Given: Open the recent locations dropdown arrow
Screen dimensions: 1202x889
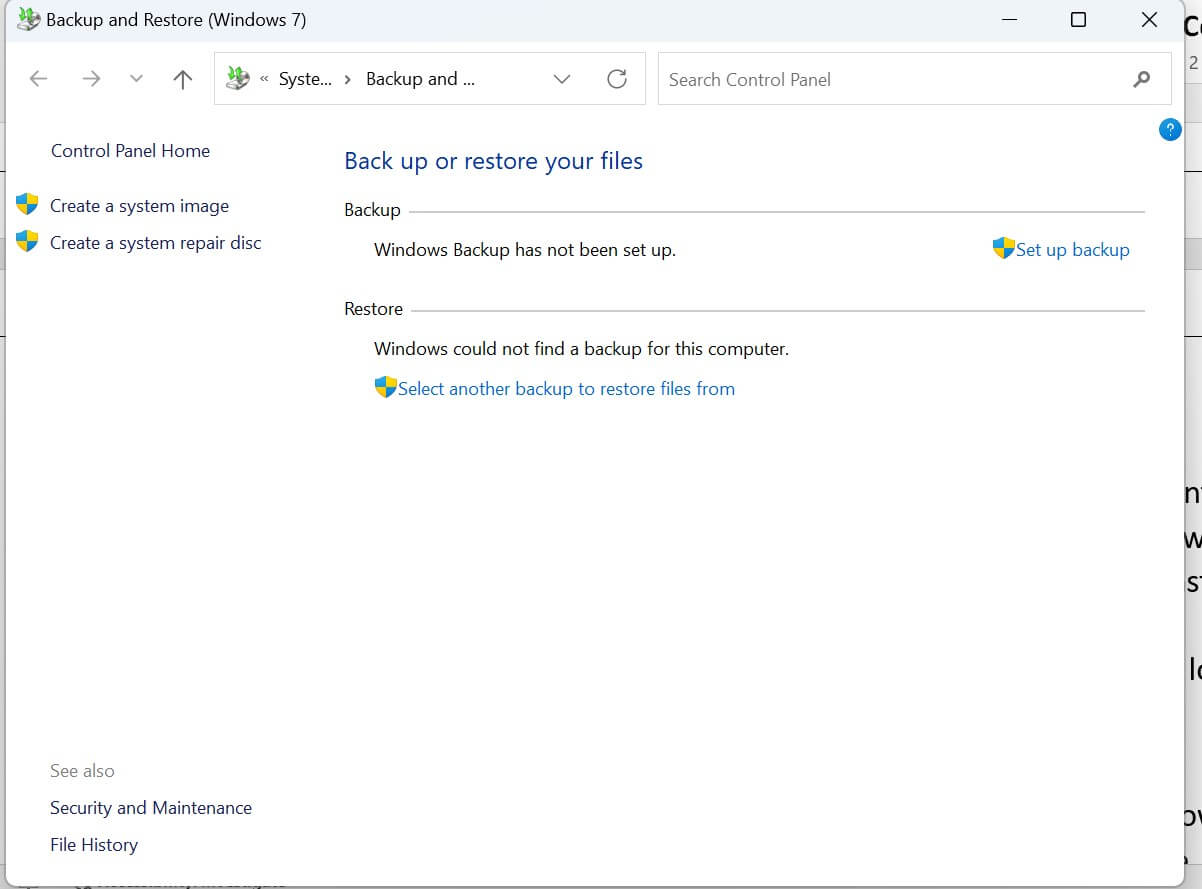Looking at the screenshot, I should [x=137, y=79].
